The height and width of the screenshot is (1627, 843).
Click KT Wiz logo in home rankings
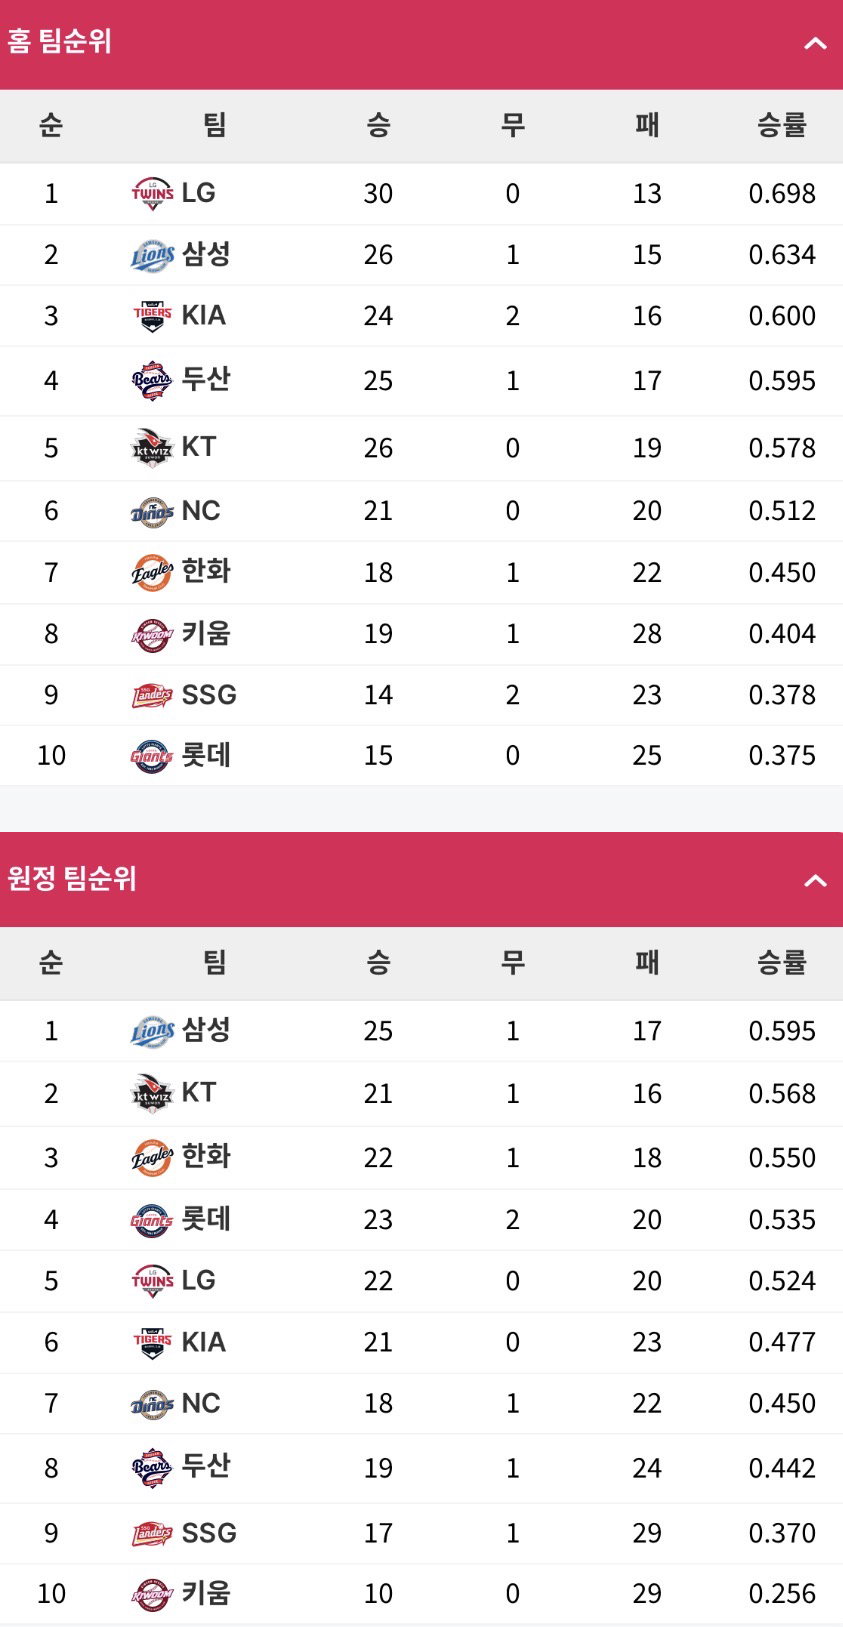(152, 448)
